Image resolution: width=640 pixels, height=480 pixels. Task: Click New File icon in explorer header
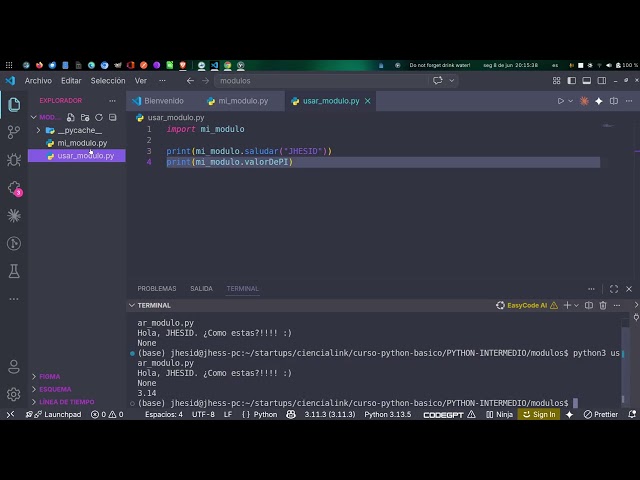(x=71, y=118)
